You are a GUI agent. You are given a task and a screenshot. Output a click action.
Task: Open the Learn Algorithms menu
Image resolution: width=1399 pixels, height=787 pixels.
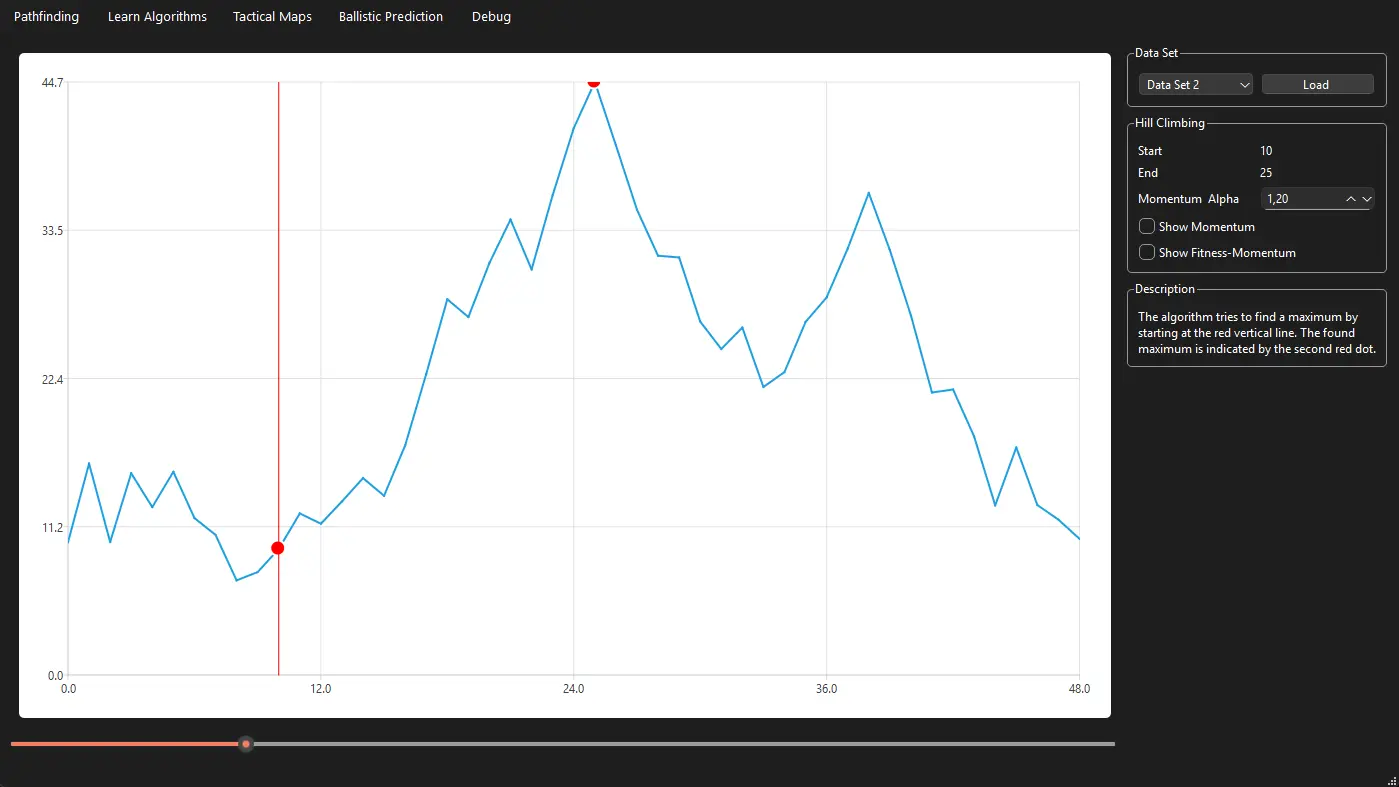pyautogui.click(x=157, y=17)
